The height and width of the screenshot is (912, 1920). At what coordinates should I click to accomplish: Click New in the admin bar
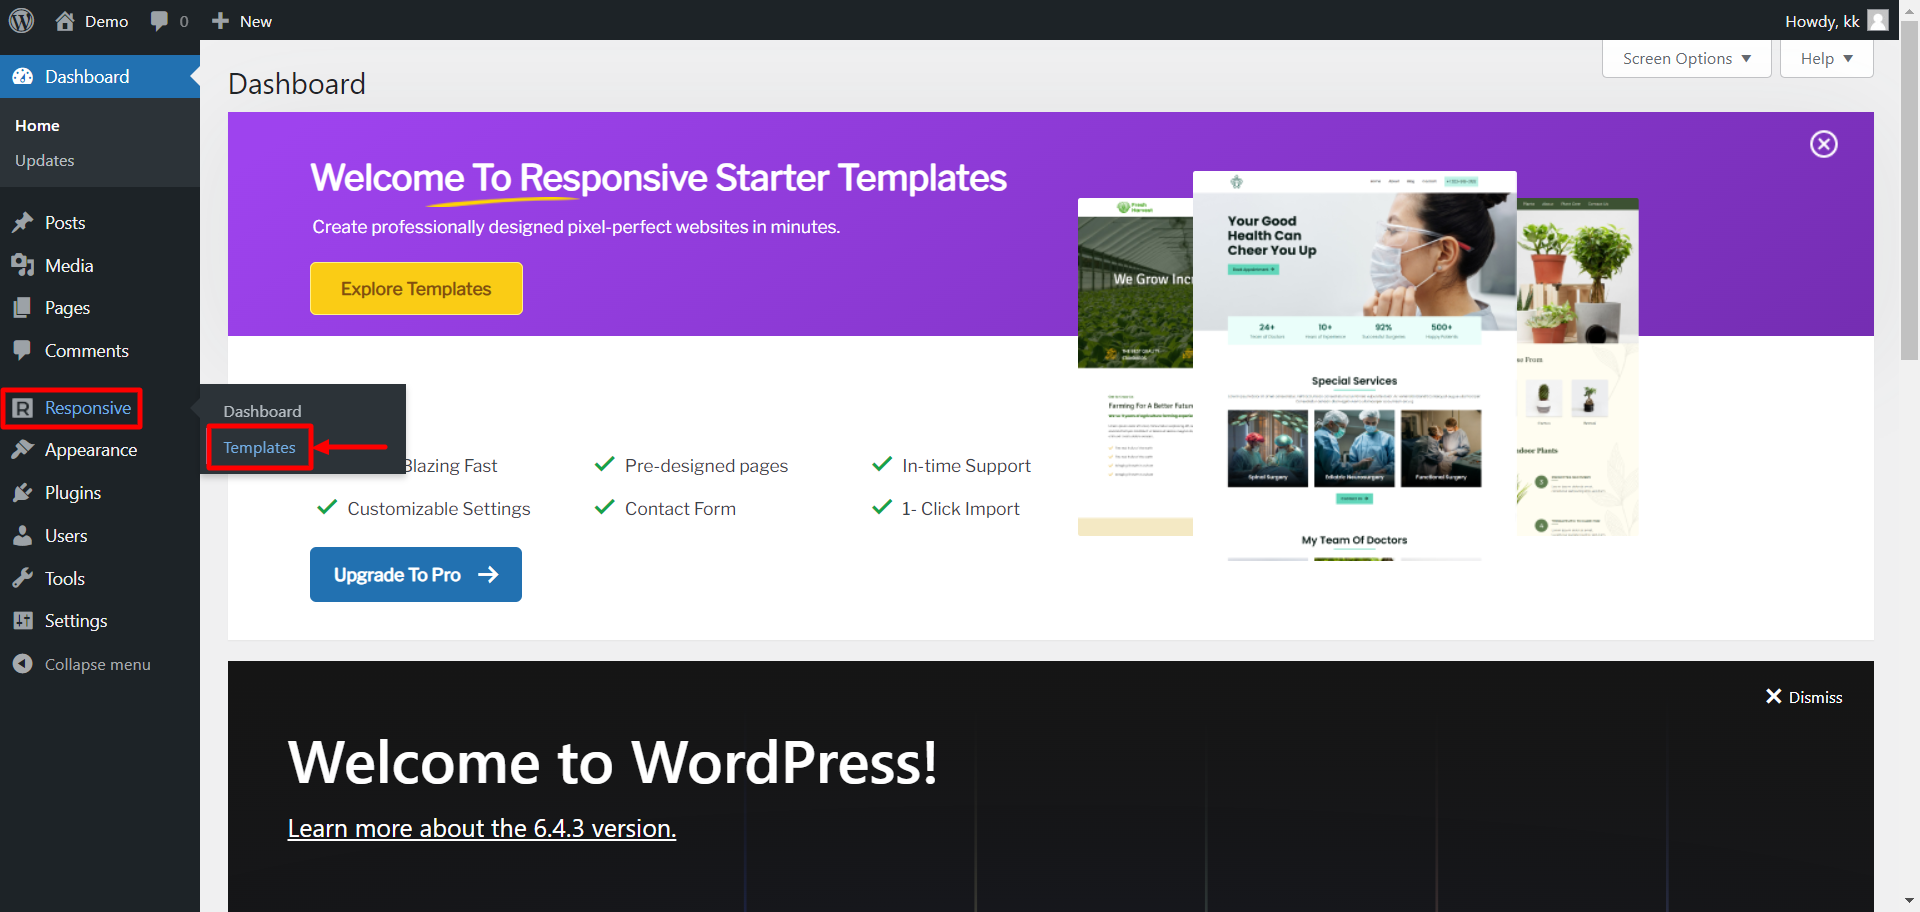(x=255, y=21)
